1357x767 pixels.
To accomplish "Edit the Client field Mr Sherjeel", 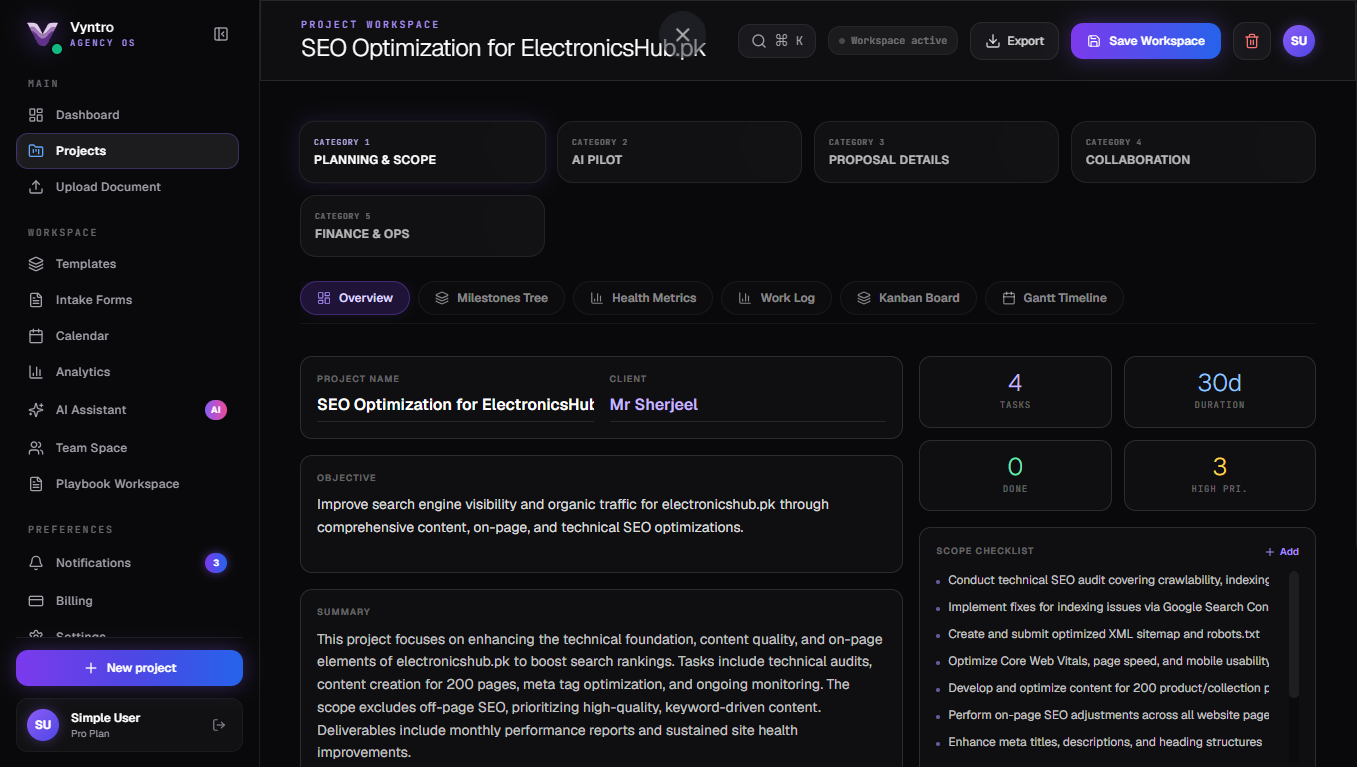I will [x=747, y=405].
